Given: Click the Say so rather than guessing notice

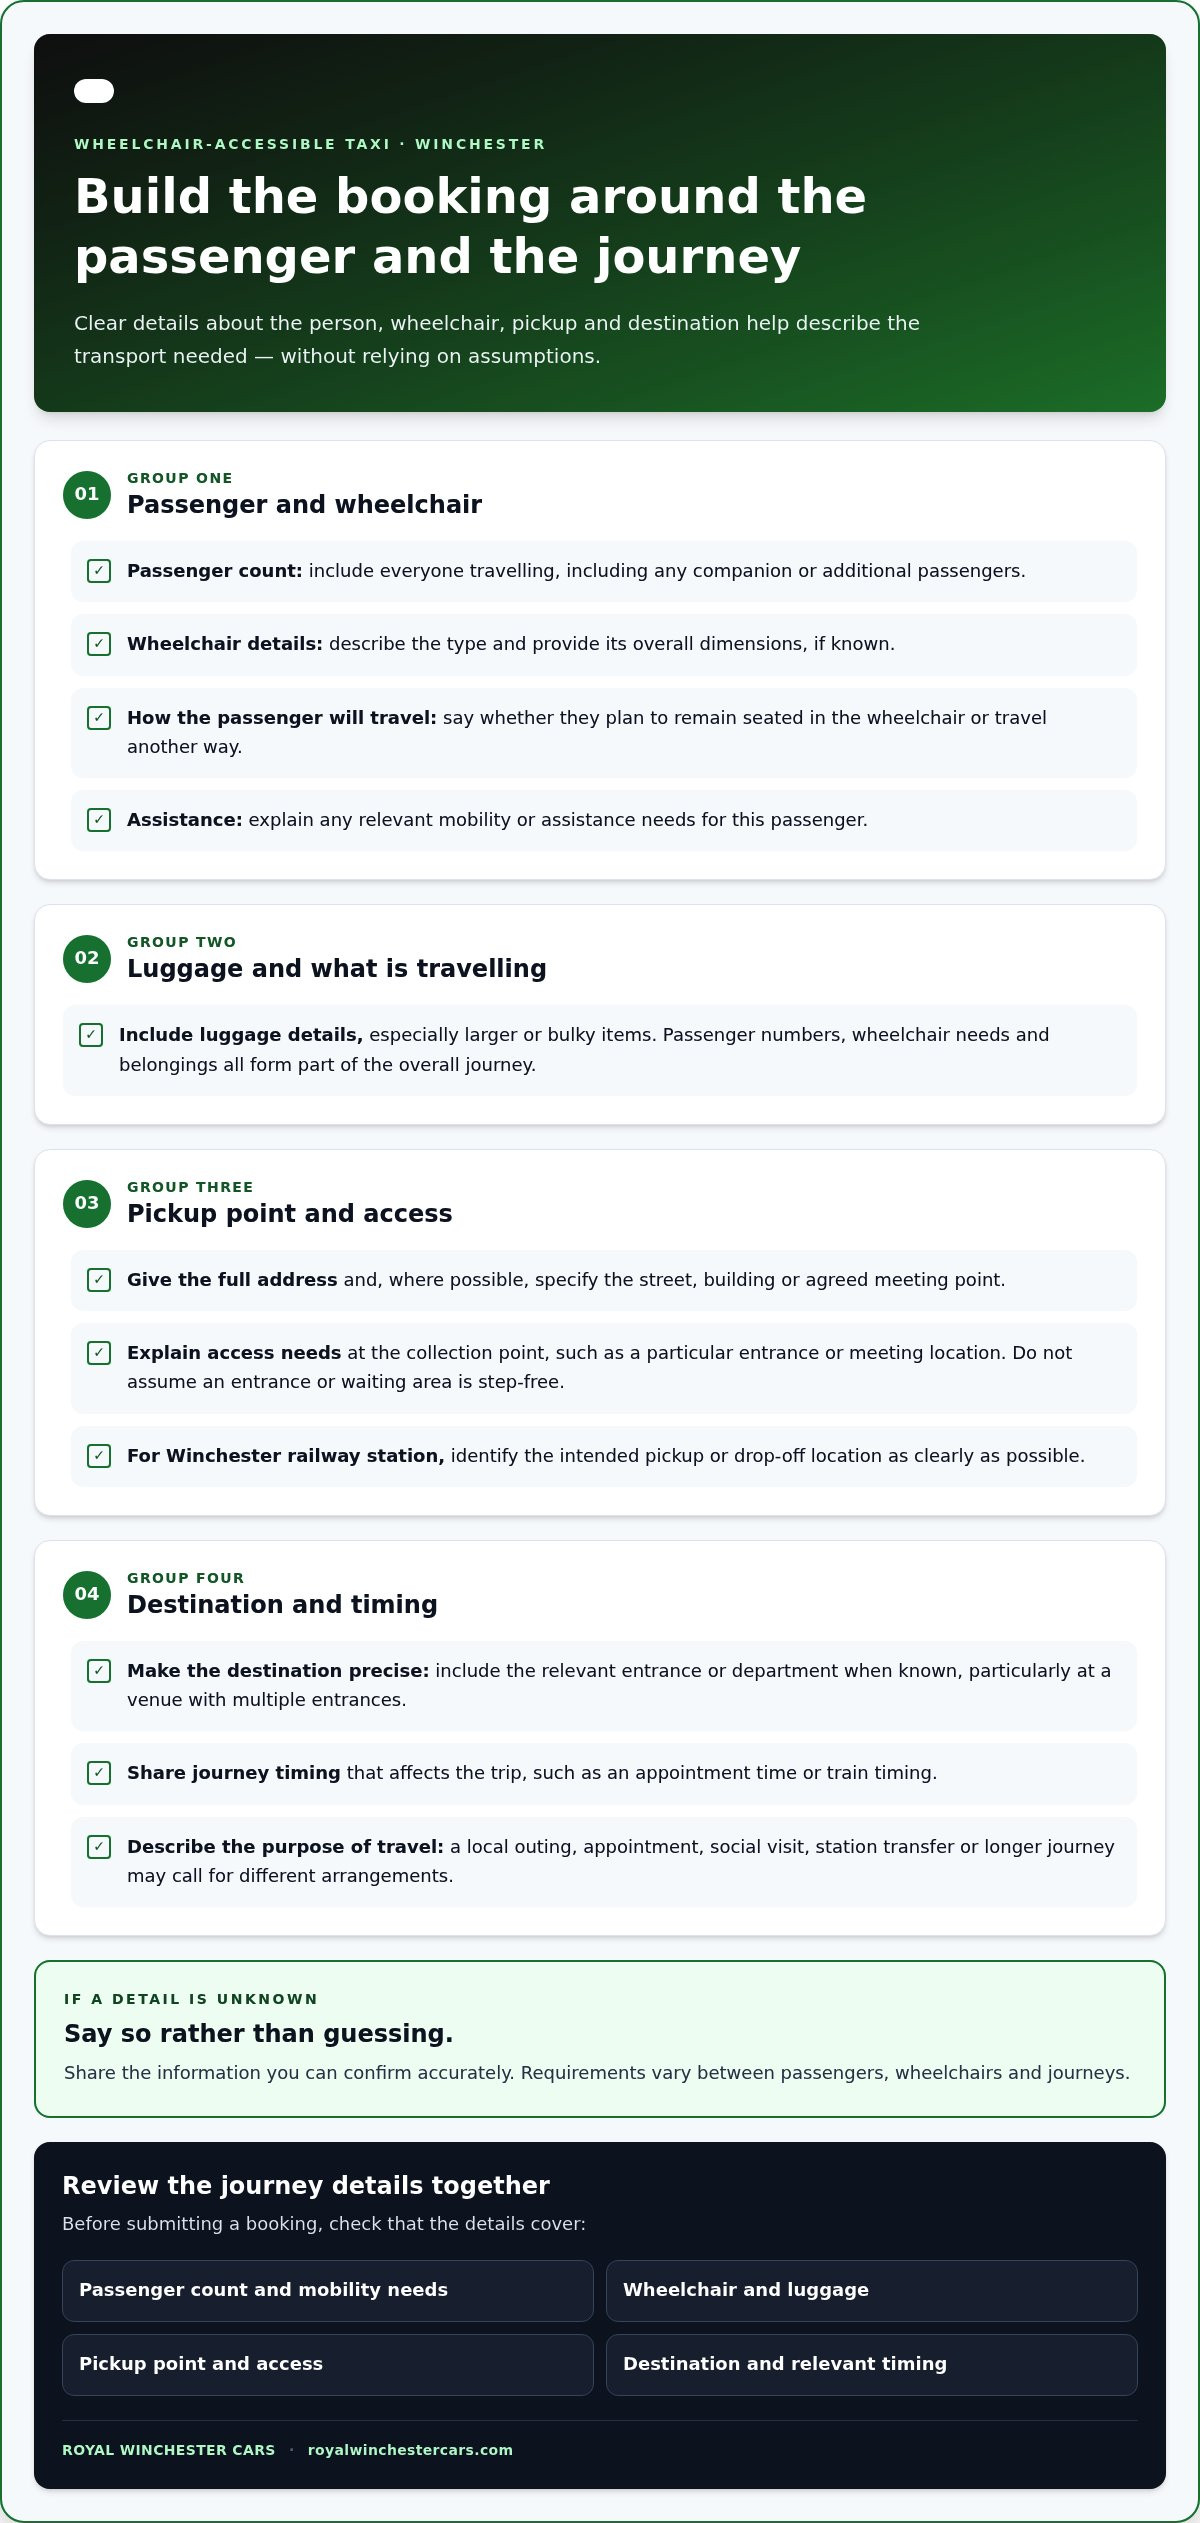Looking at the screenshot, I should (600, 2039).
